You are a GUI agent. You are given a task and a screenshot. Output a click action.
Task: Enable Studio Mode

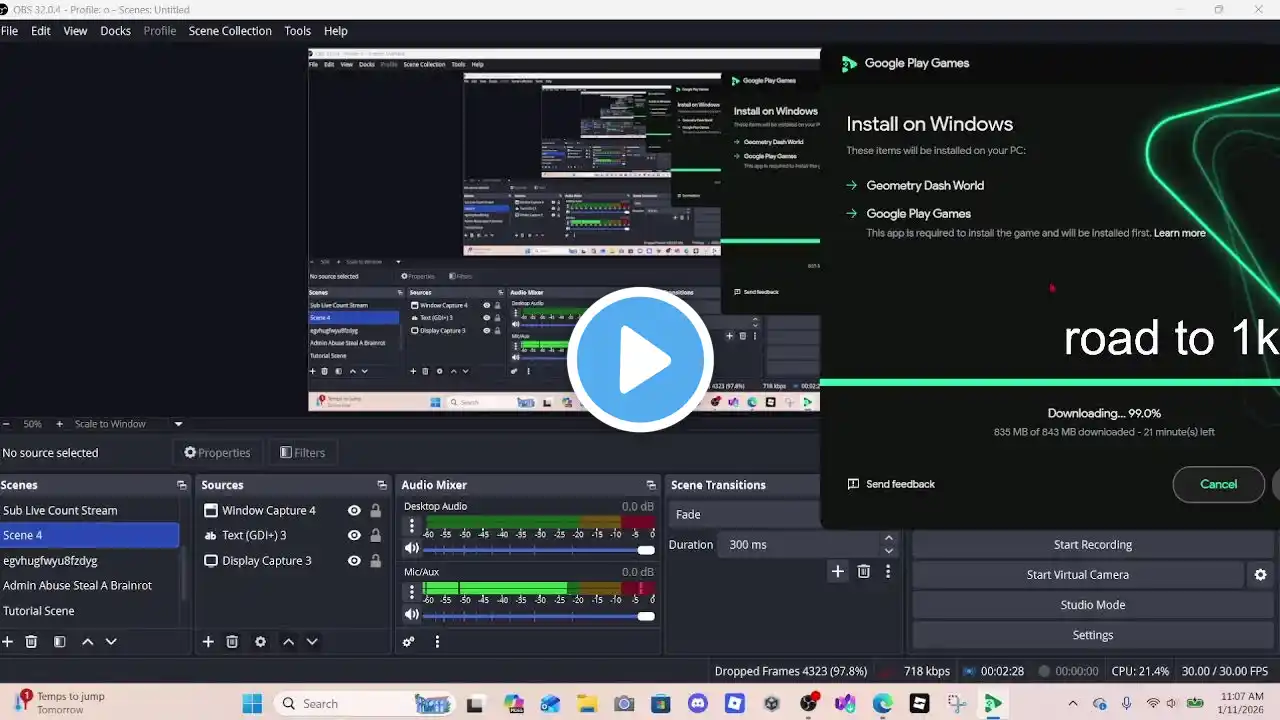click(1092, 605)
